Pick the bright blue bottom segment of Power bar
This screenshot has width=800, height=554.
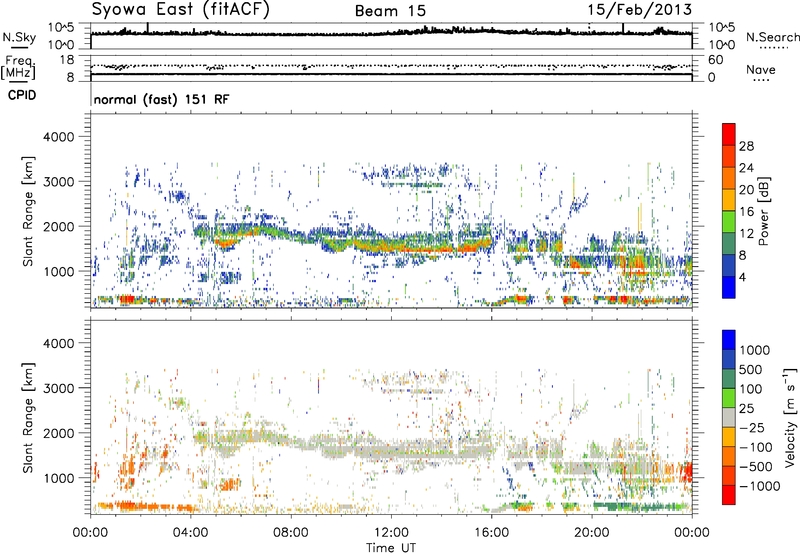[x=729, y=288]
